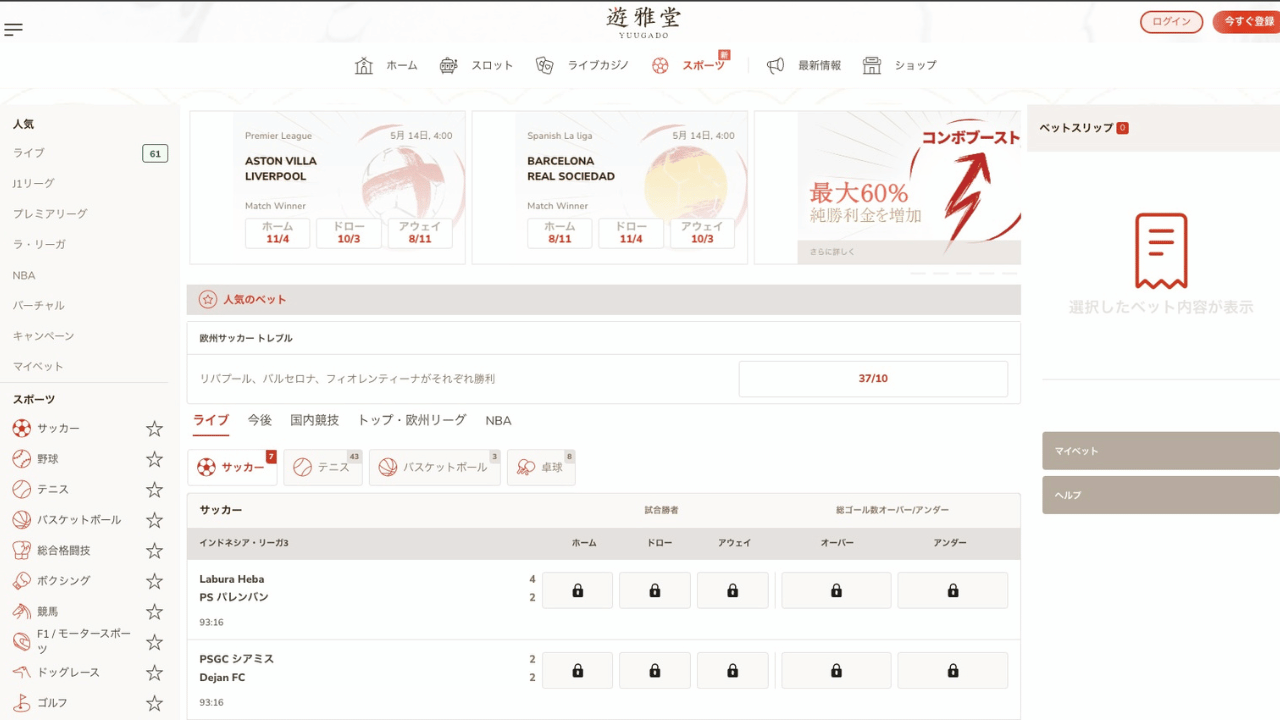Click basketball icon in sidebar list
The image size is (1280, 720).
point(22,520)
